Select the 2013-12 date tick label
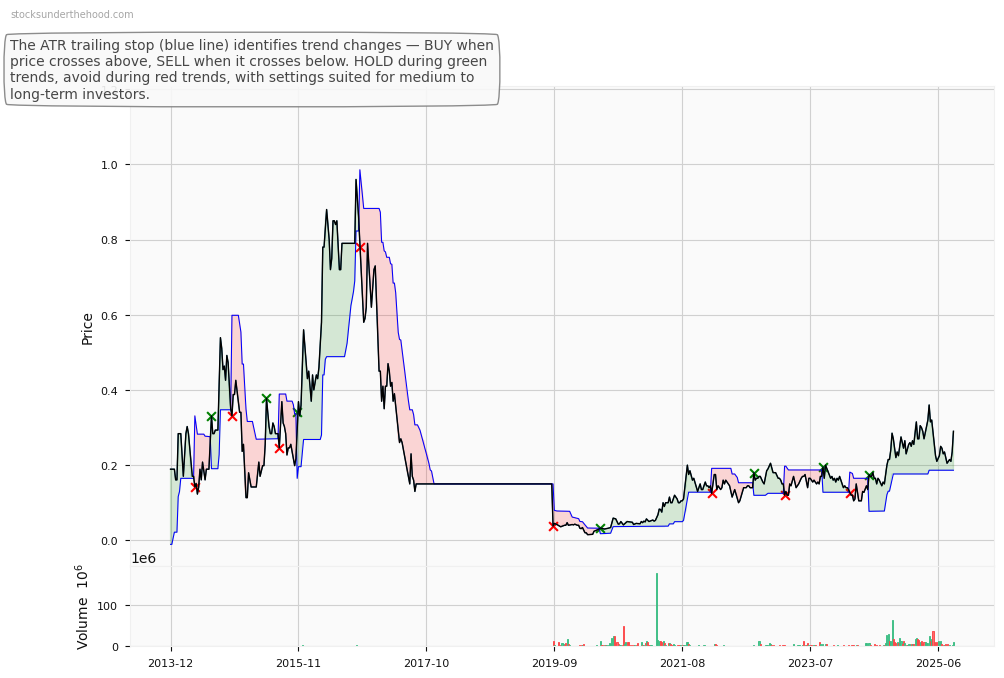This screenshot has height=678, width=1004. 170,663
